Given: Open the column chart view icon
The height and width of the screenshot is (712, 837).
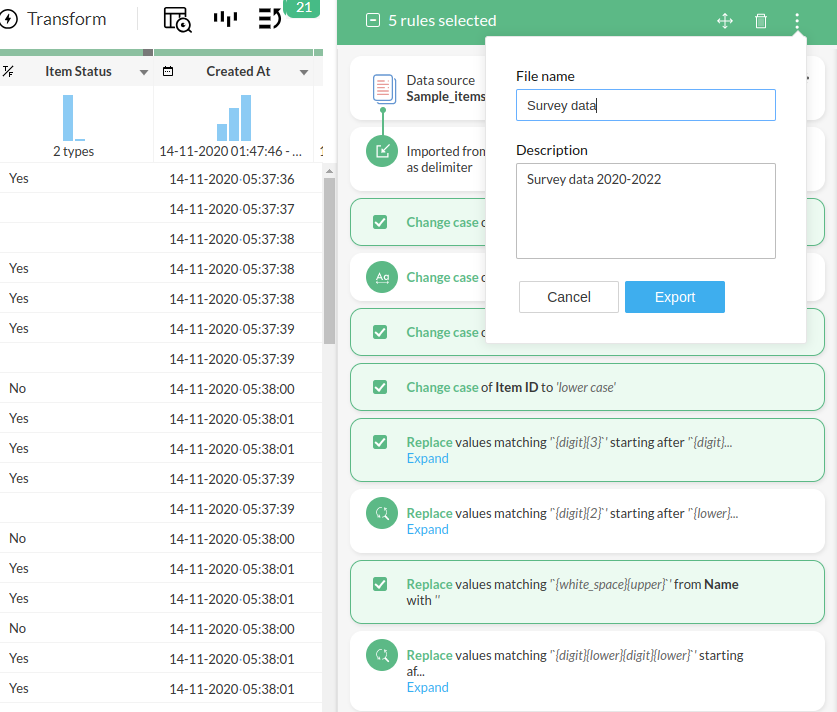Looking at the screenshot, I should [225, 19].
